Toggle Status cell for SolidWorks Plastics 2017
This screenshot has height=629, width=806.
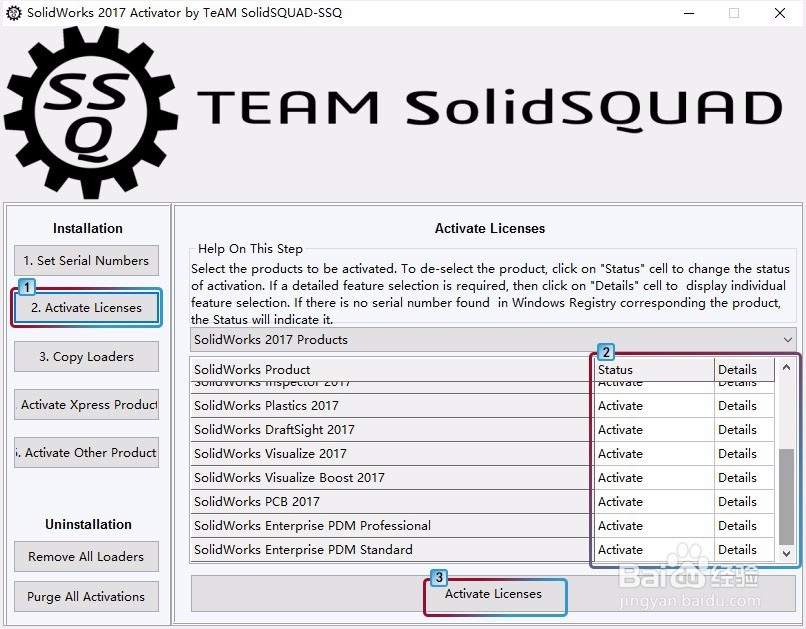(x=653, y=405)
